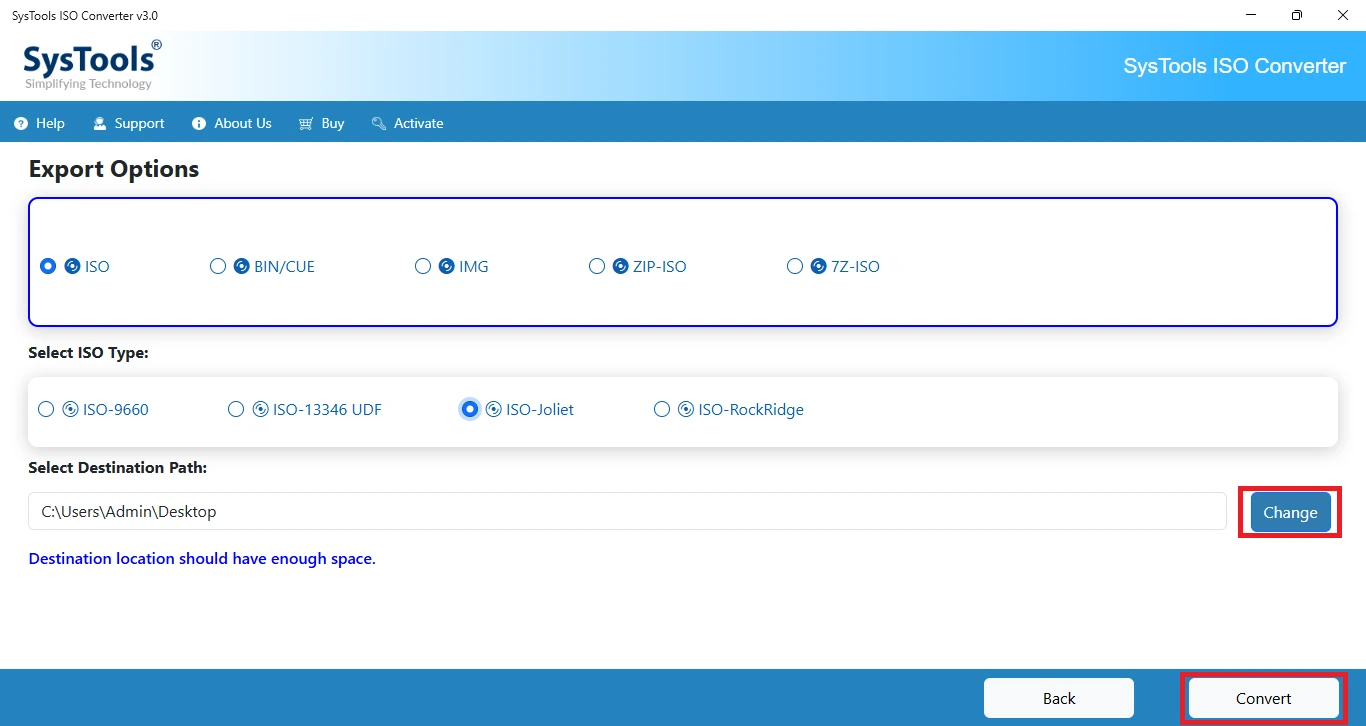The height and width of the screenshot is (726, 1366).
Task: Choose the ISO-Joliet radio button
Action: (470, 409)
